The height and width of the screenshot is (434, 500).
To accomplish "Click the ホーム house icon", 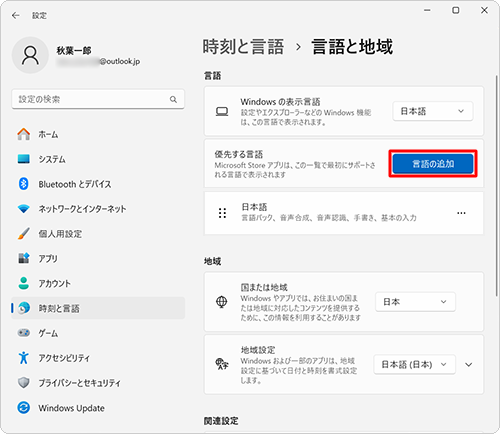I will click(x=24, y=134).
